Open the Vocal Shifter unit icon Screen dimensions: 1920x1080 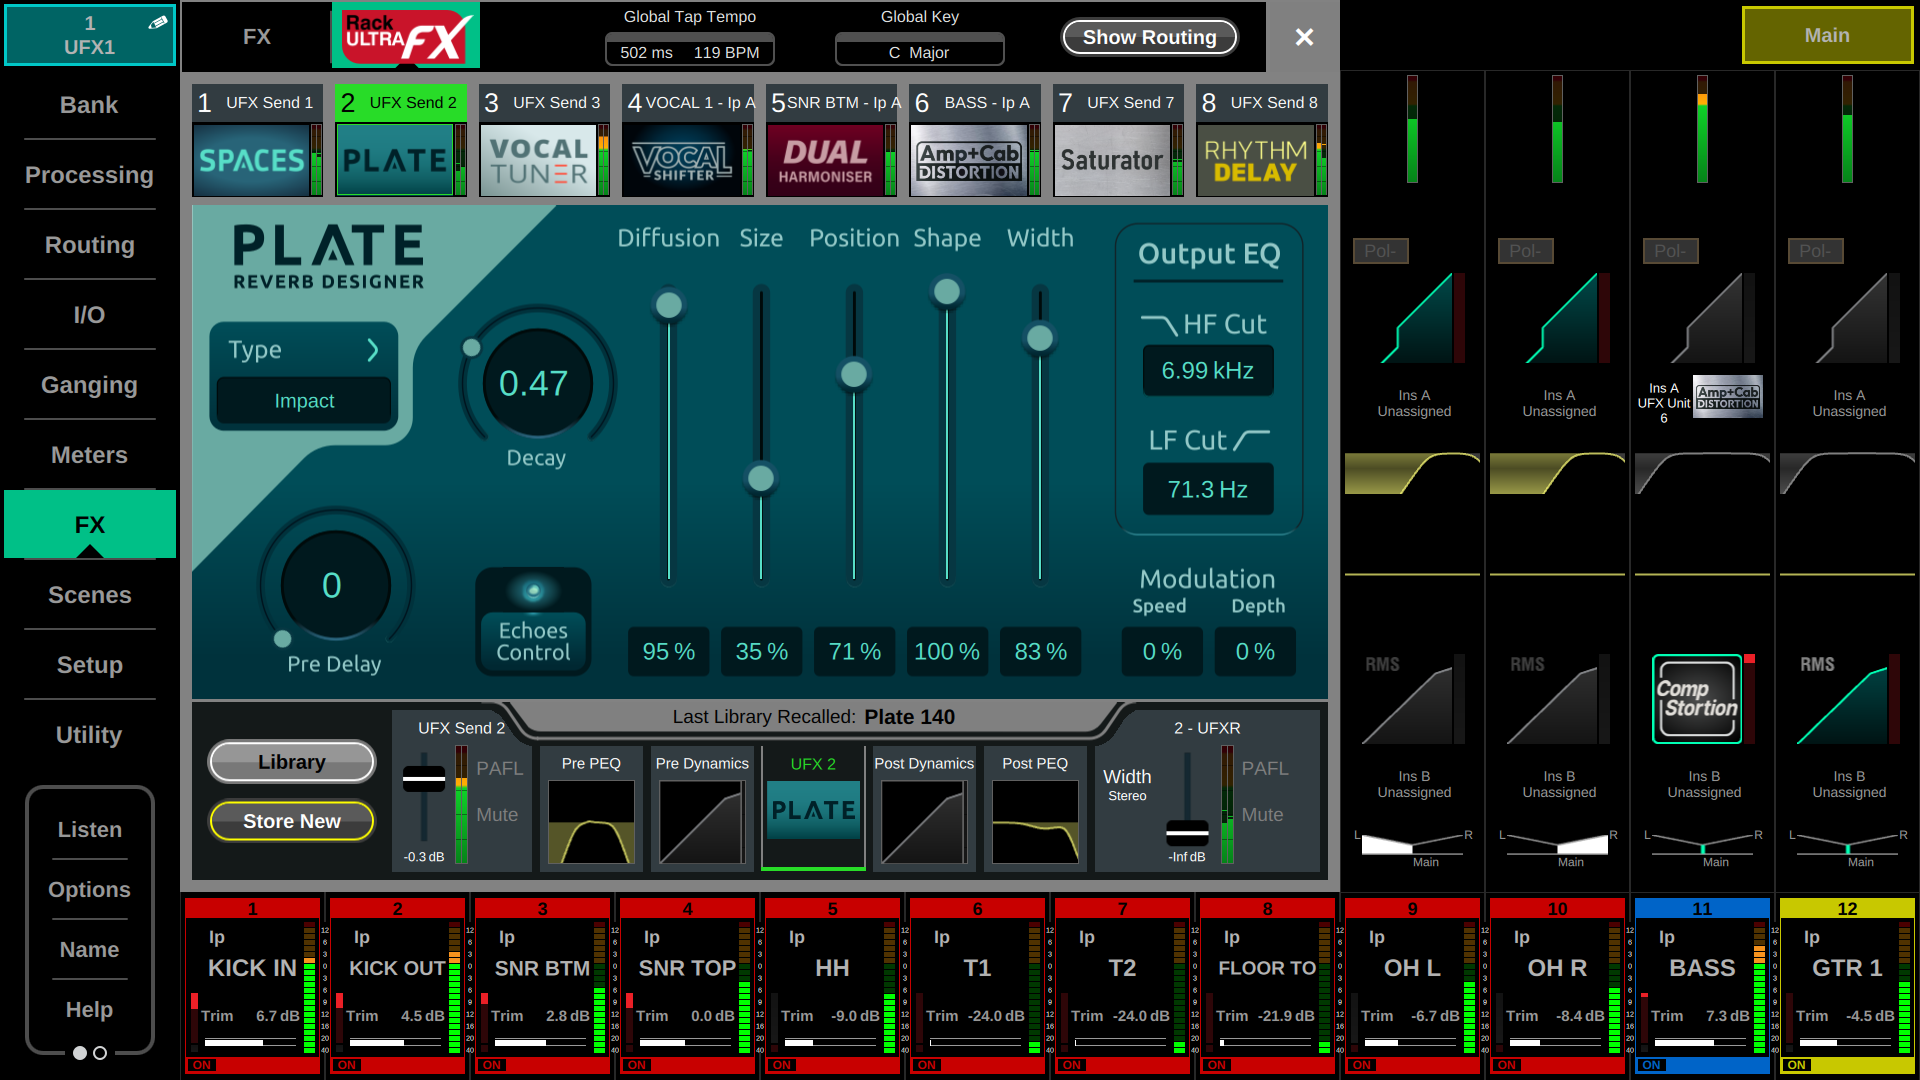coord(682,160)
